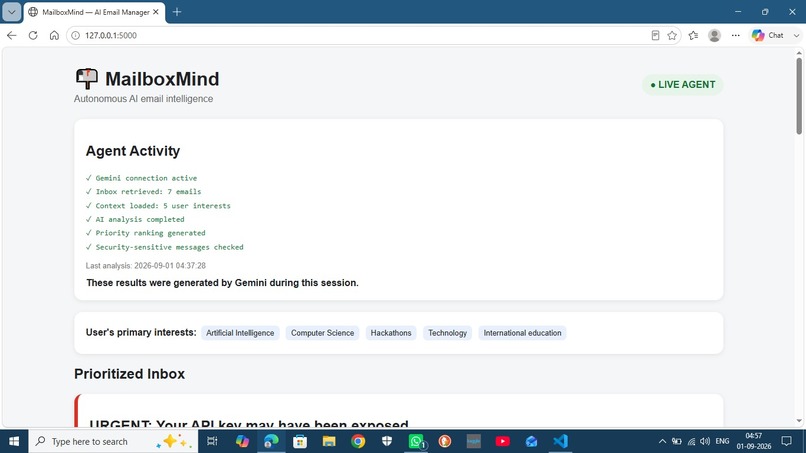This screenshot has height=453, width=806.
Task: Click the taskbar 'Type here to search' box
Action: pos(113,441)
